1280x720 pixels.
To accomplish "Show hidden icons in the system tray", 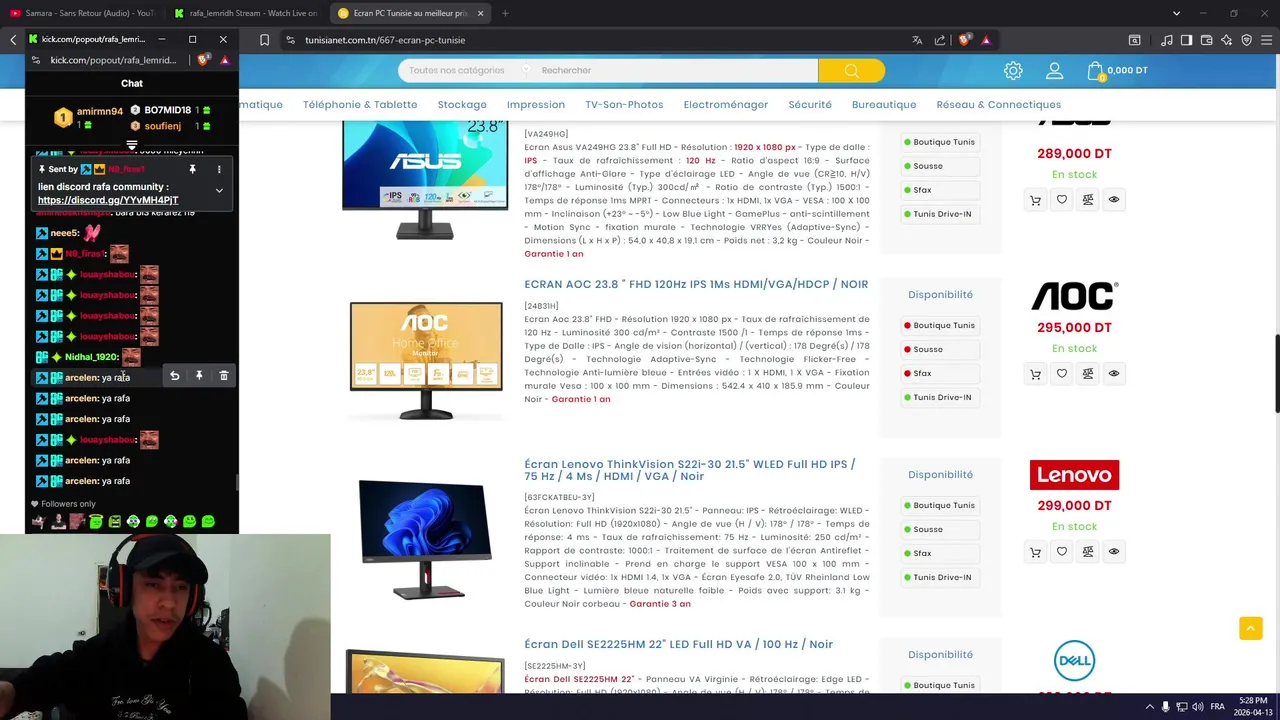I will (1149, 706).
